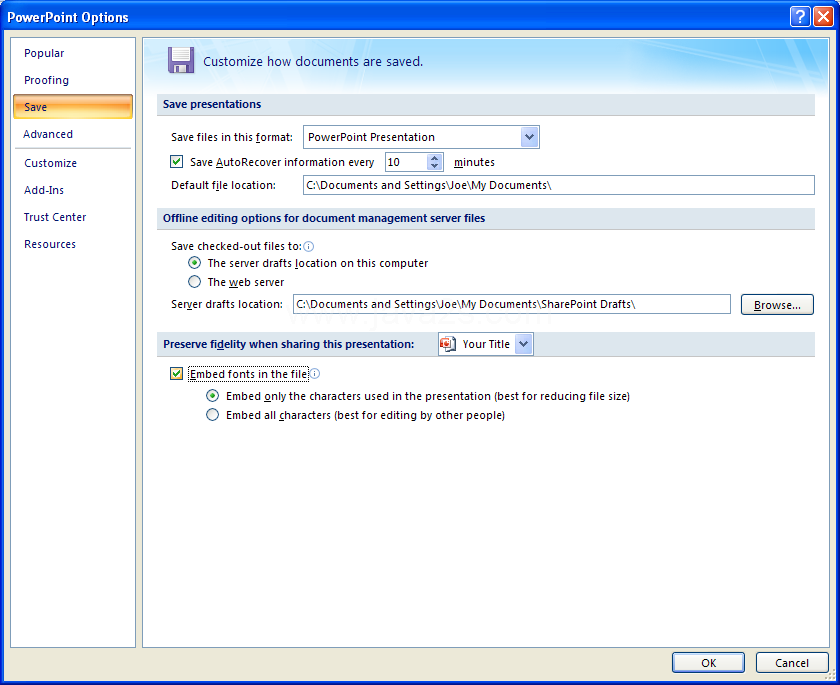Click the 'Preserve fidelity when sharing this presentation:' label
Image resolution: width=840 pixels, height=685 pixels.
point(289,344)
